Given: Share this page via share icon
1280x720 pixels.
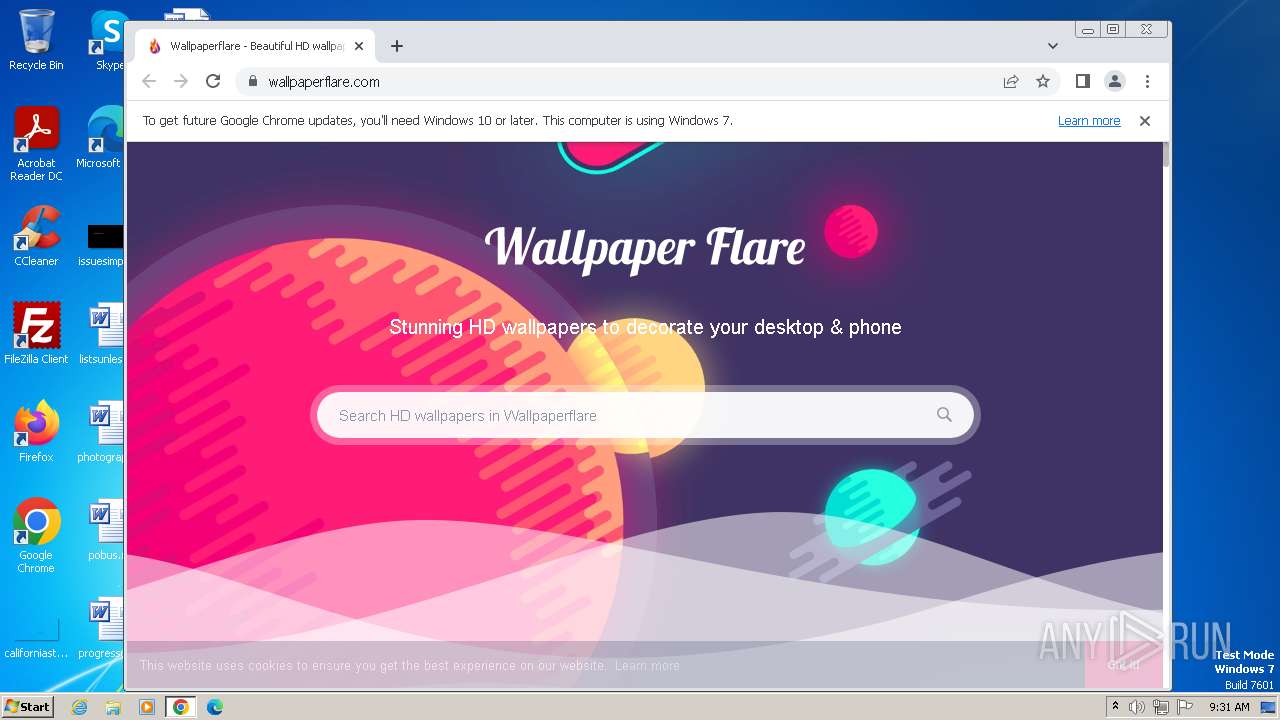Looking at the screenshot, I should (x=1011, y=82).
